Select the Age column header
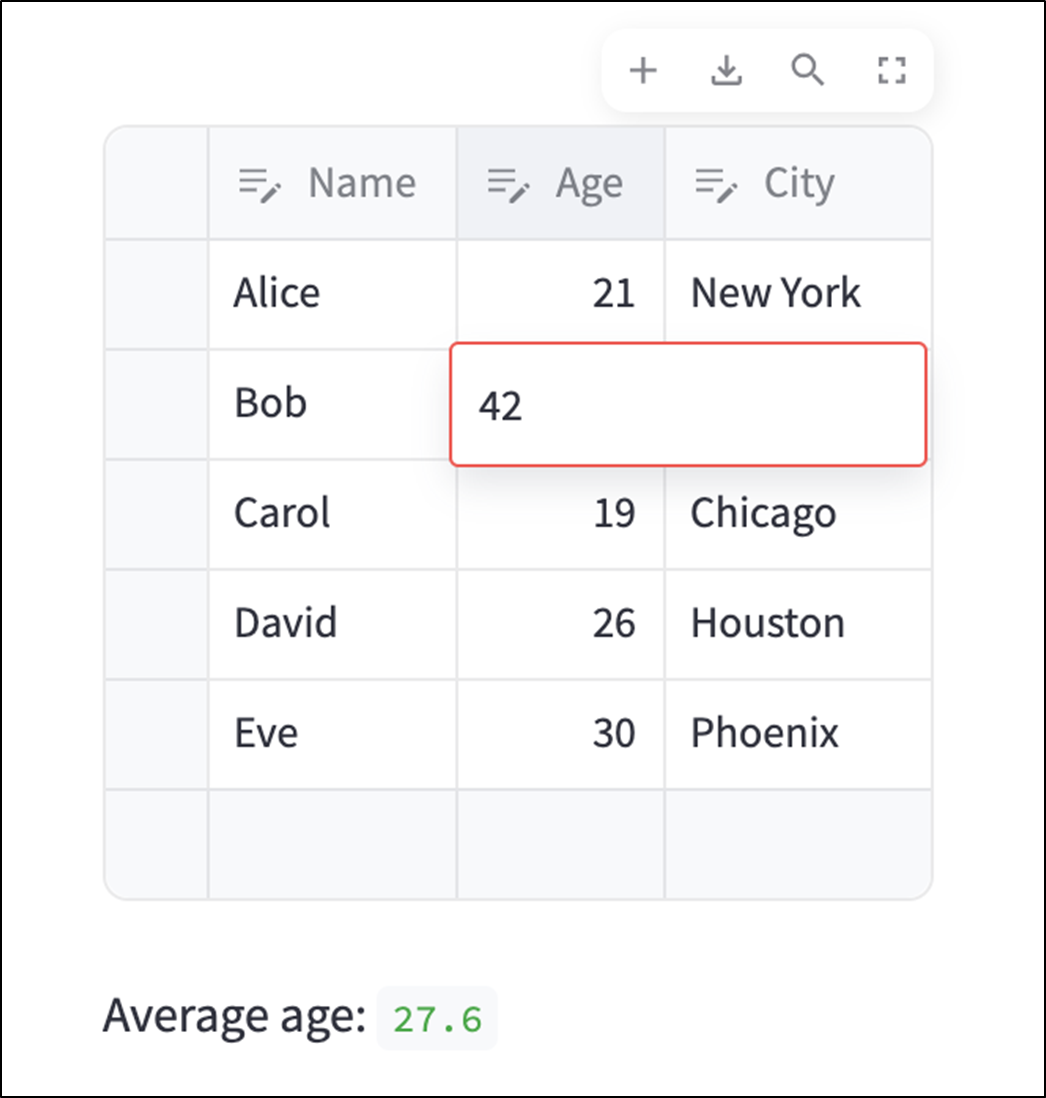Screen dimensions: 1046x1098 tap(589, 184)
